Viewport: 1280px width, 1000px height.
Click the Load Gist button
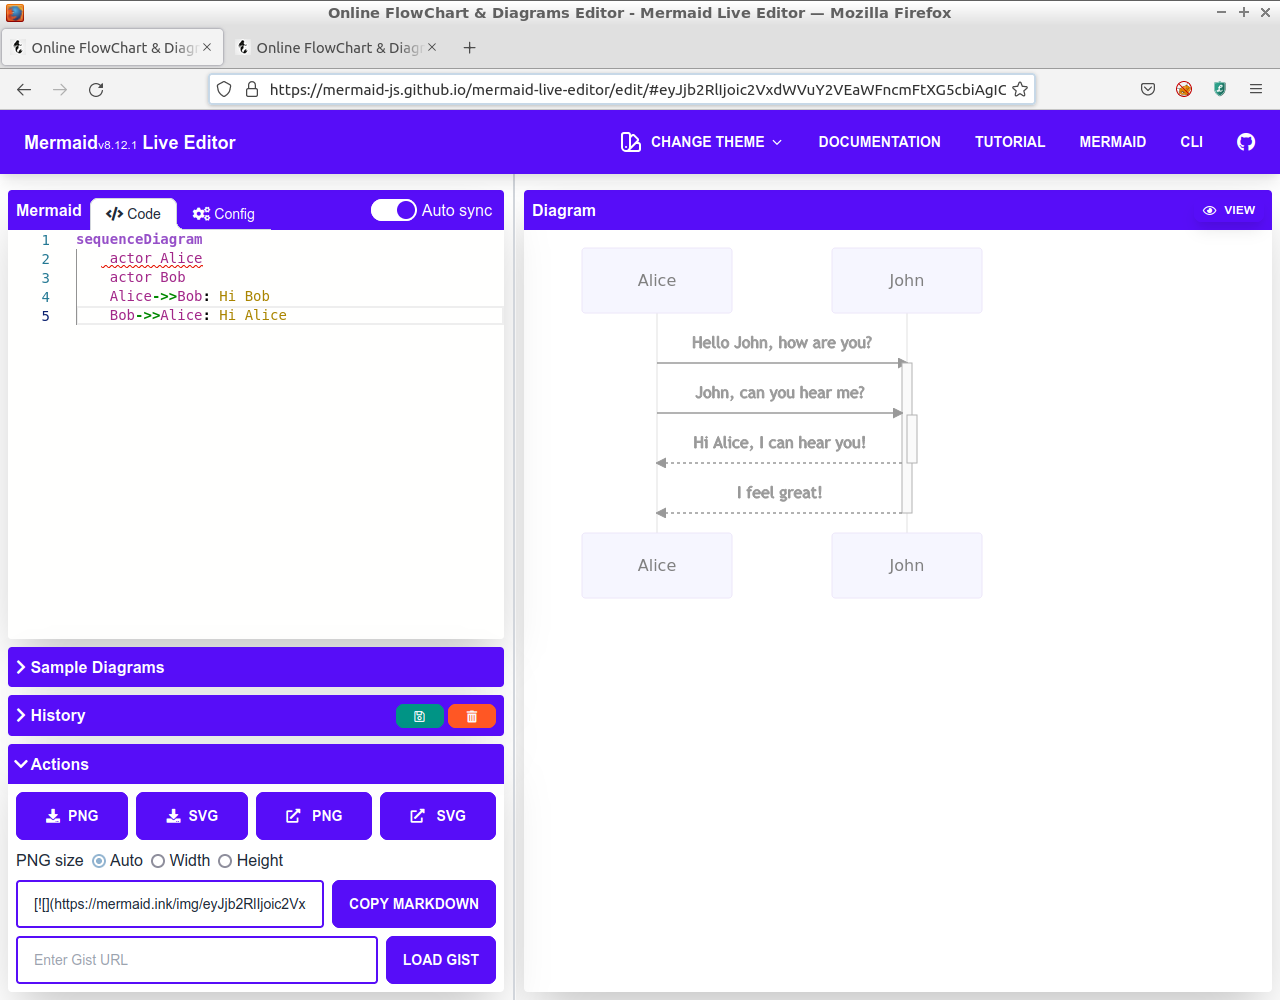(x=441, y=960)
